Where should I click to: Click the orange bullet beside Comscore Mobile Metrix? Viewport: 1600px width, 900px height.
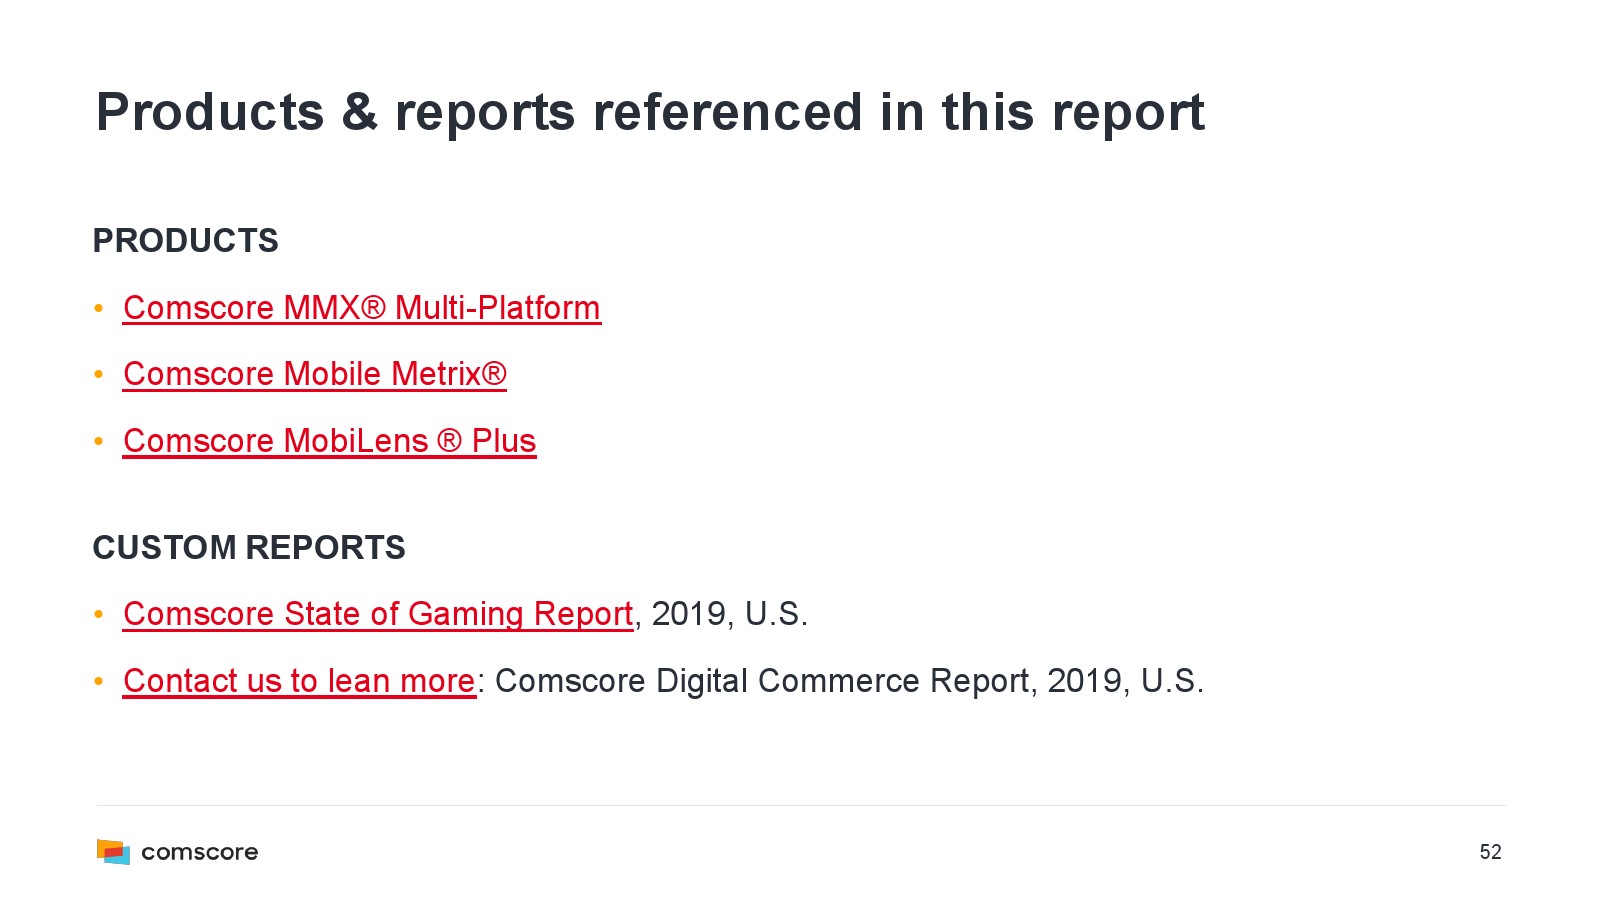(99, 375)
